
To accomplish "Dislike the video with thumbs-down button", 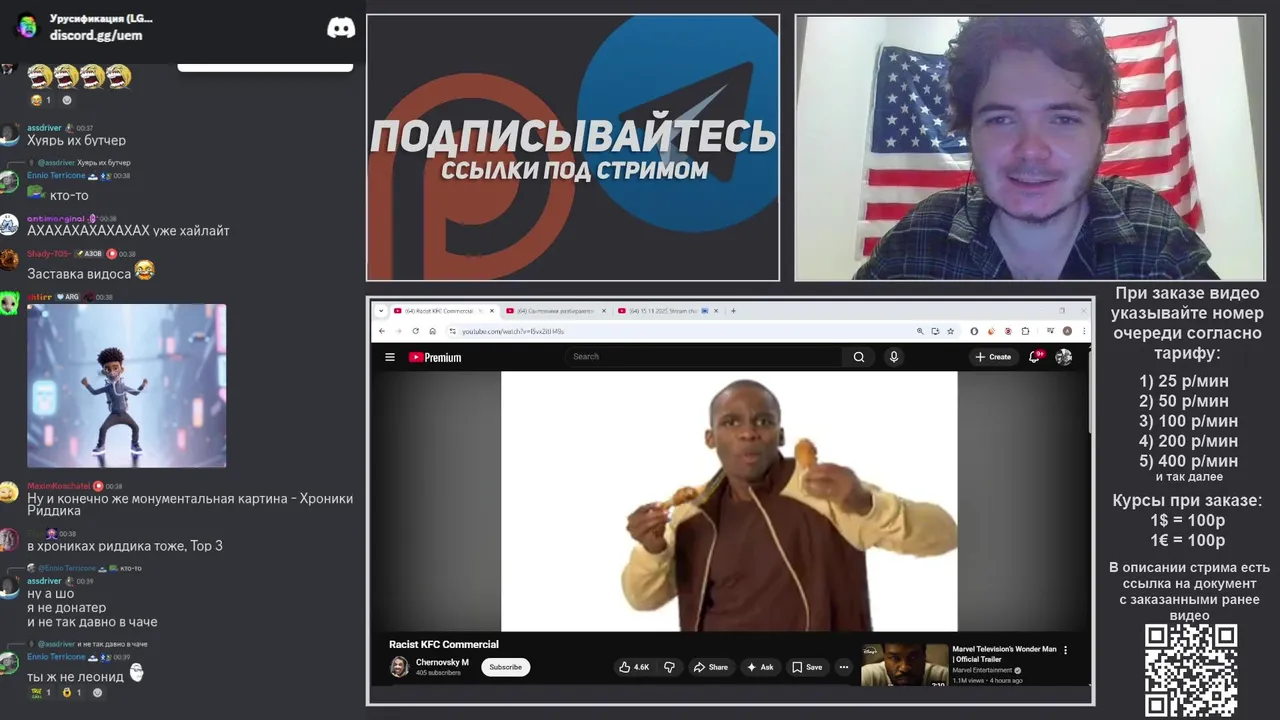I will [x=669, y=667].
